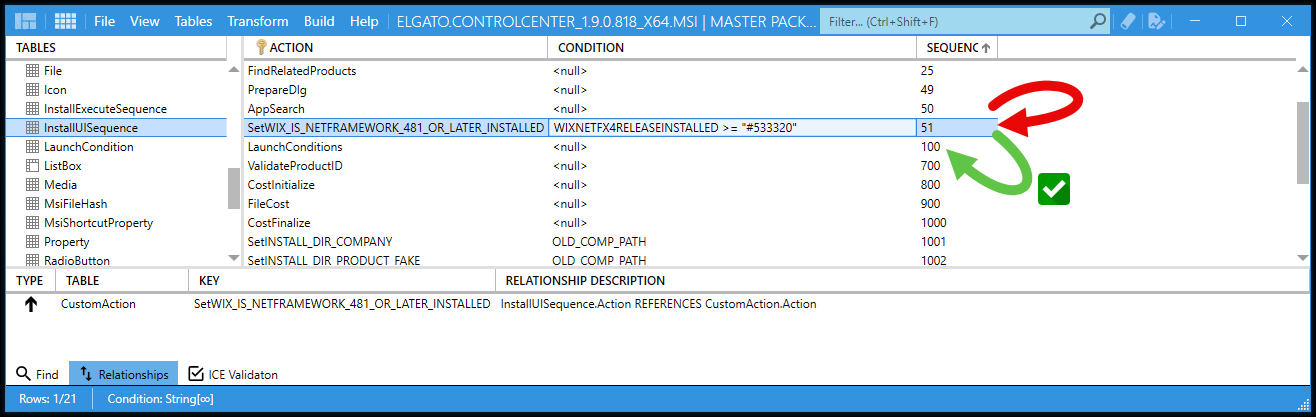Click the grid view icon
Viewport: 1316px width, 417px height.
coord(65,20)
